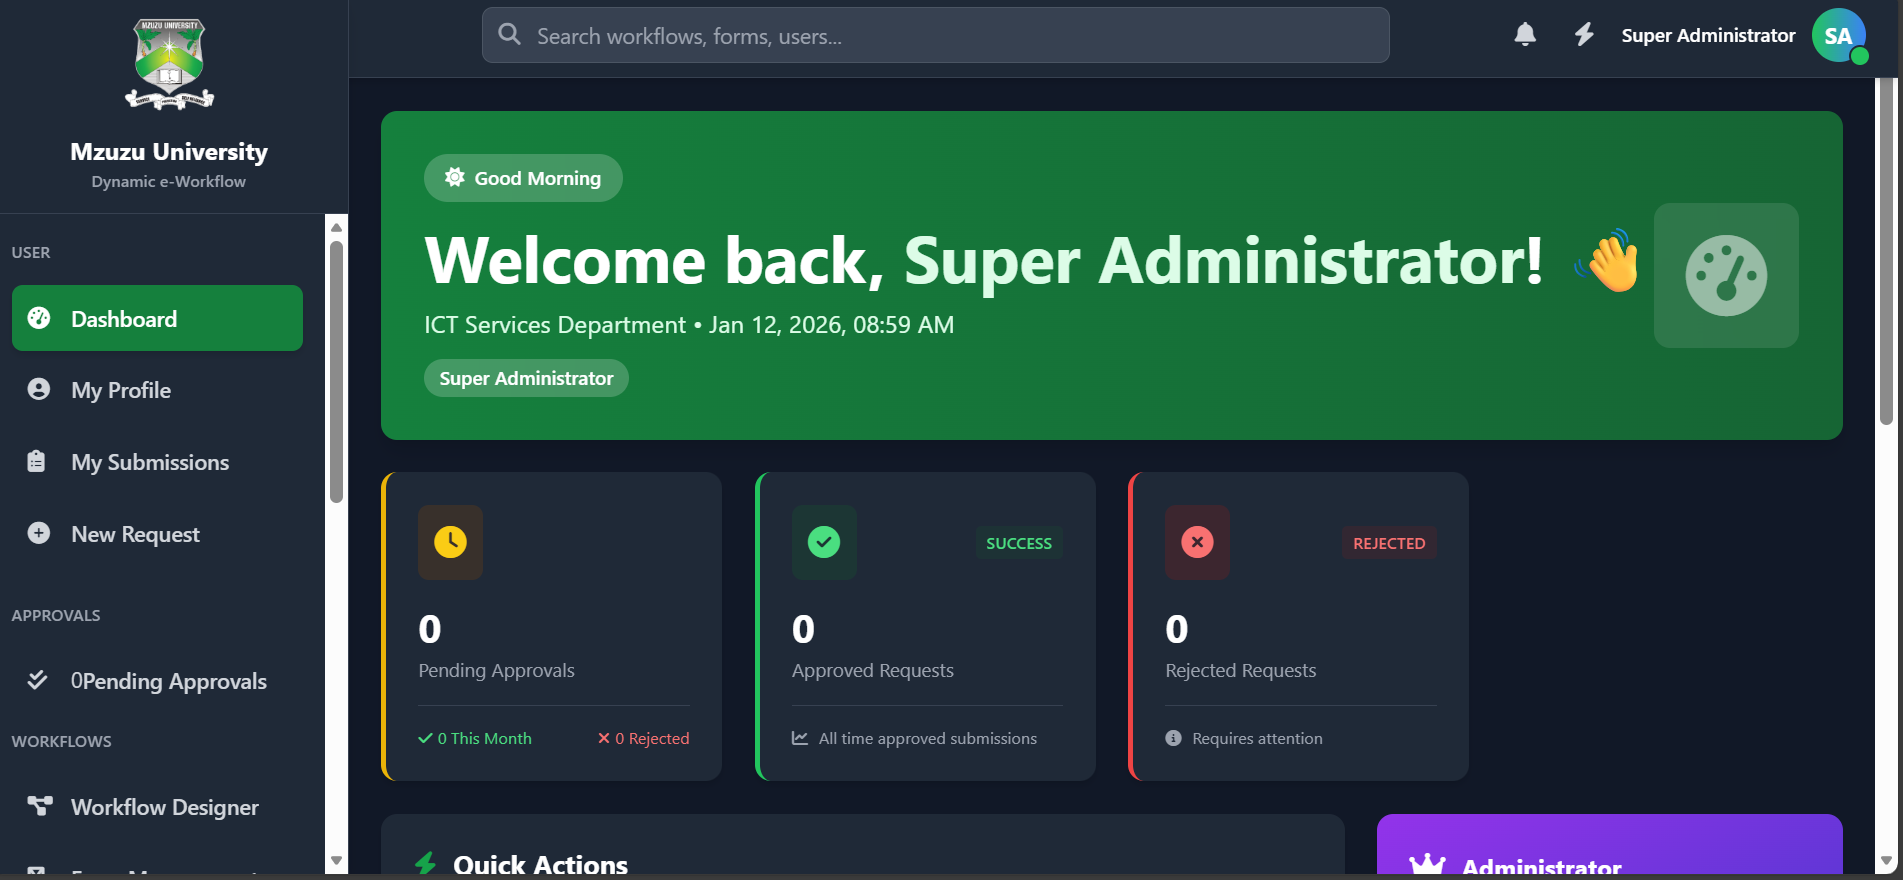
Task: Click the Mzuzu University title text
Action: point(169,151)
